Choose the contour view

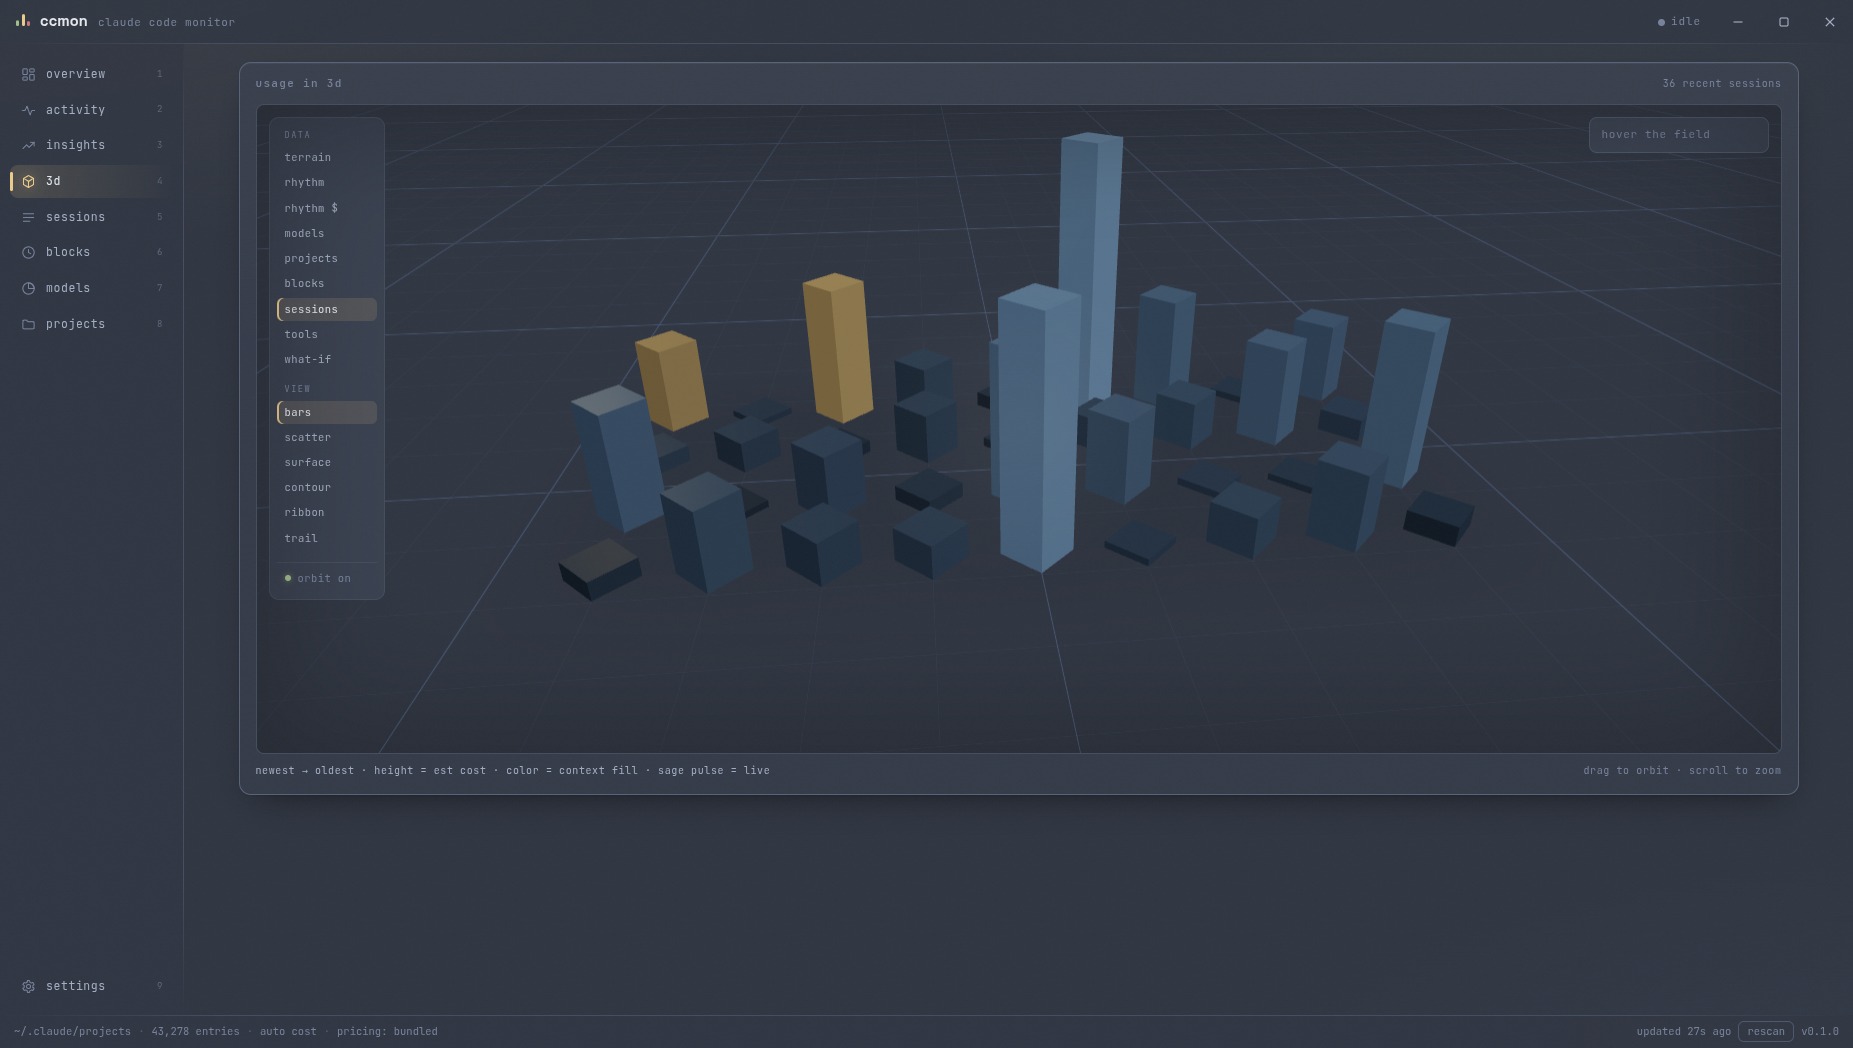coord(327,487)
